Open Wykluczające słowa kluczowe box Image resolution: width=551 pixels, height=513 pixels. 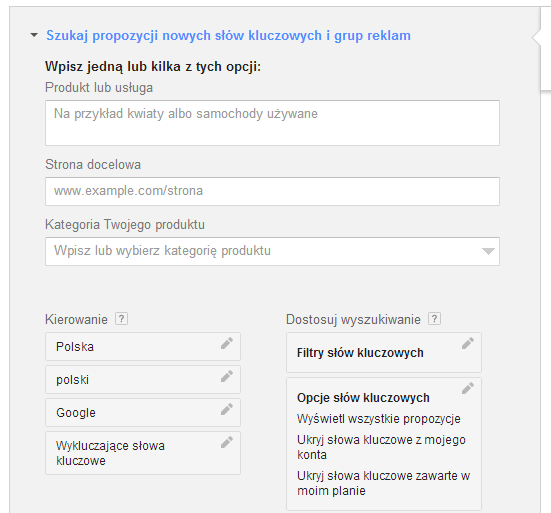point(143,453)
